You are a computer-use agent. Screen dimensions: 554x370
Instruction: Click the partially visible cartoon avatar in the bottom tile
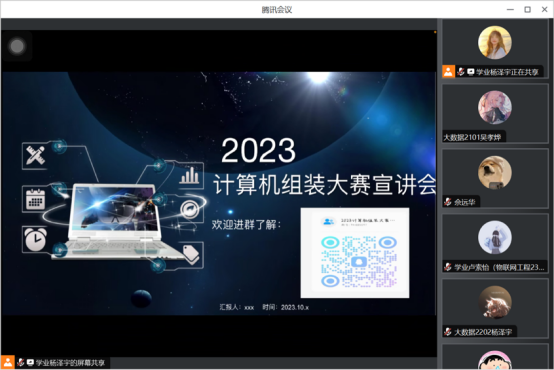pos(495,360)
